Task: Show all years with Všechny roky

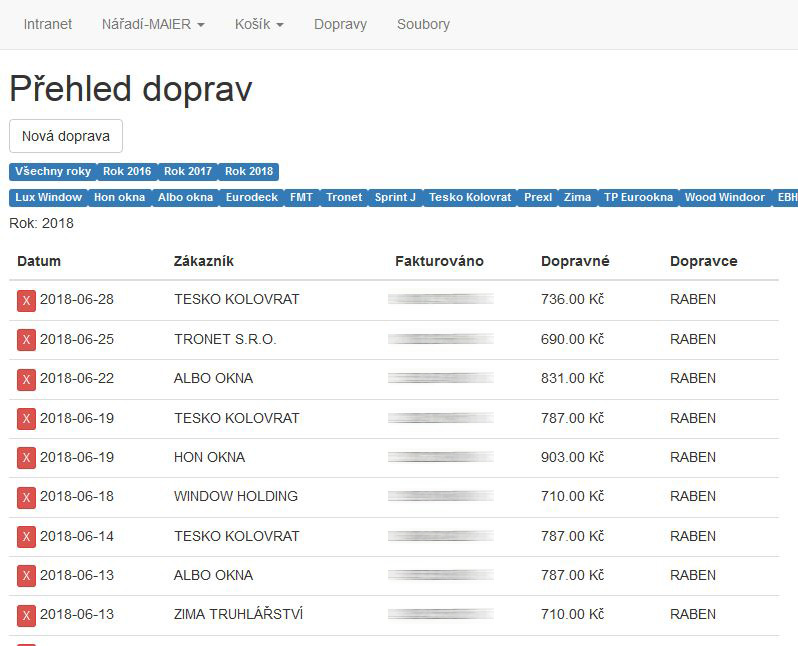Action: point(53,171)
